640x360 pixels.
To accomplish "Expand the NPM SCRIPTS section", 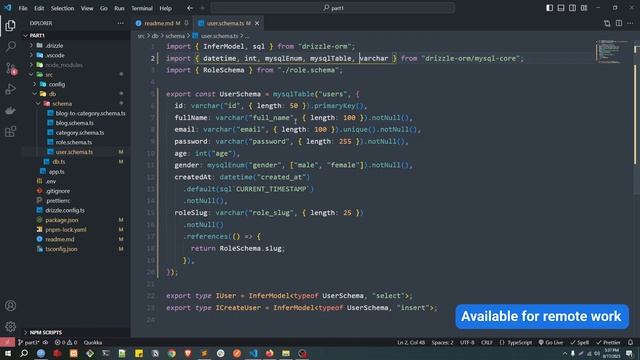I will point(76,332).
